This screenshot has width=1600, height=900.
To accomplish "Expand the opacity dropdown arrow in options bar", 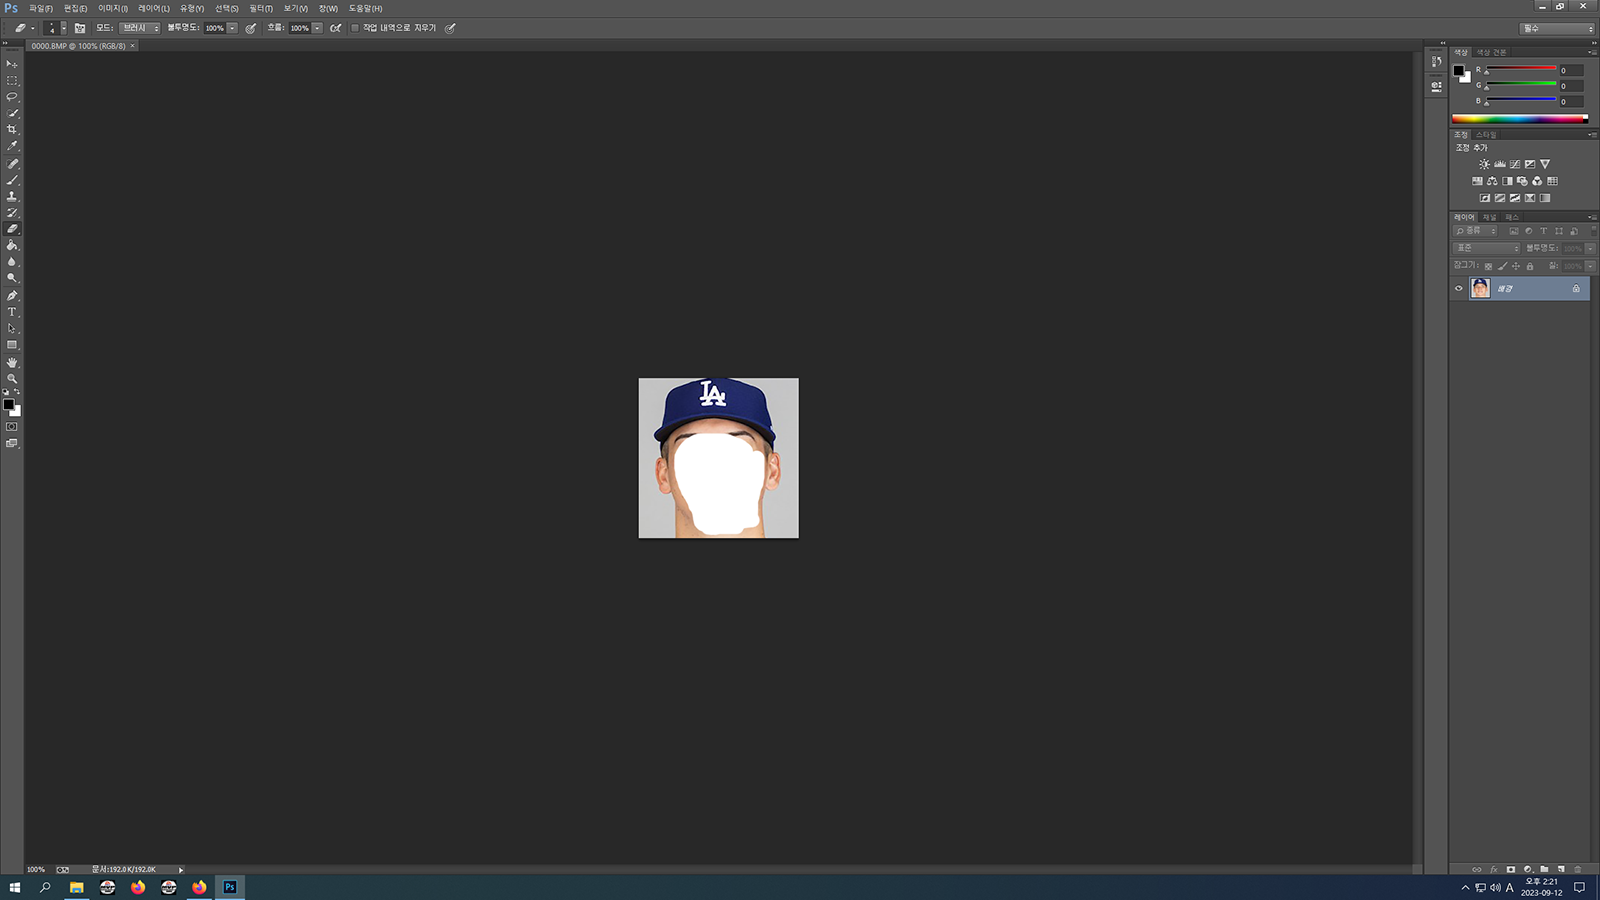I will pyautogui.click(x=232, y=28).
